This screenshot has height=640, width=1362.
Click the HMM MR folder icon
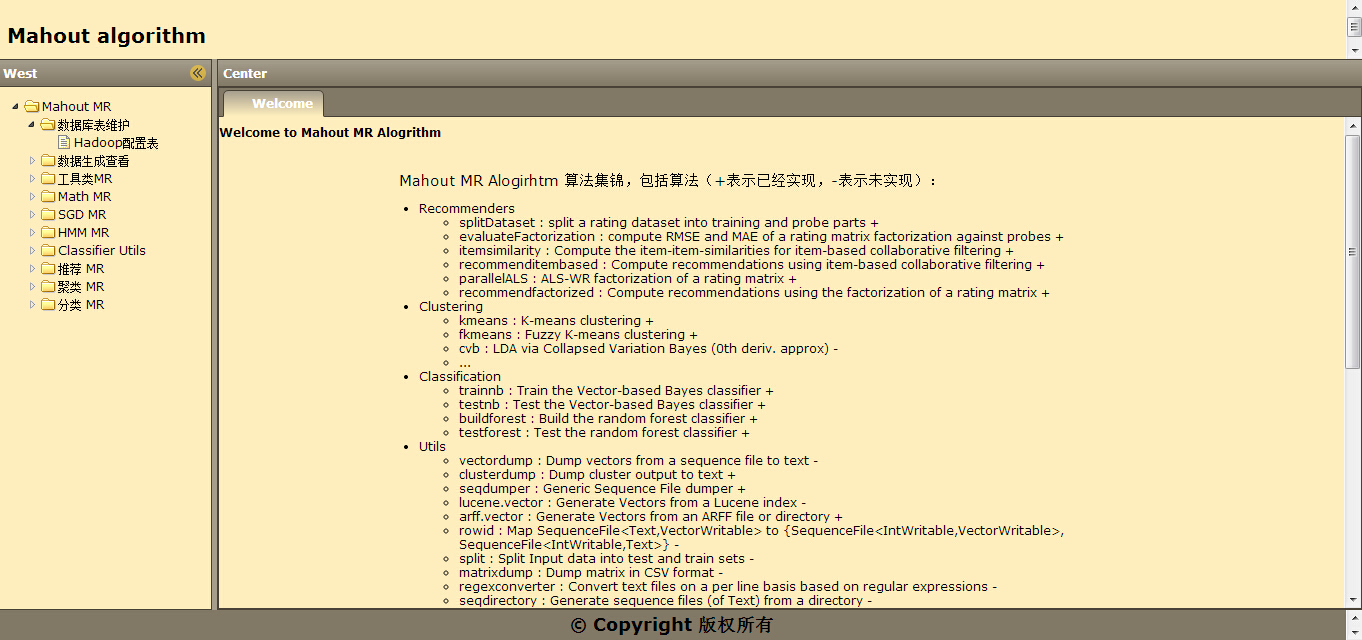(x=48, y=233)
